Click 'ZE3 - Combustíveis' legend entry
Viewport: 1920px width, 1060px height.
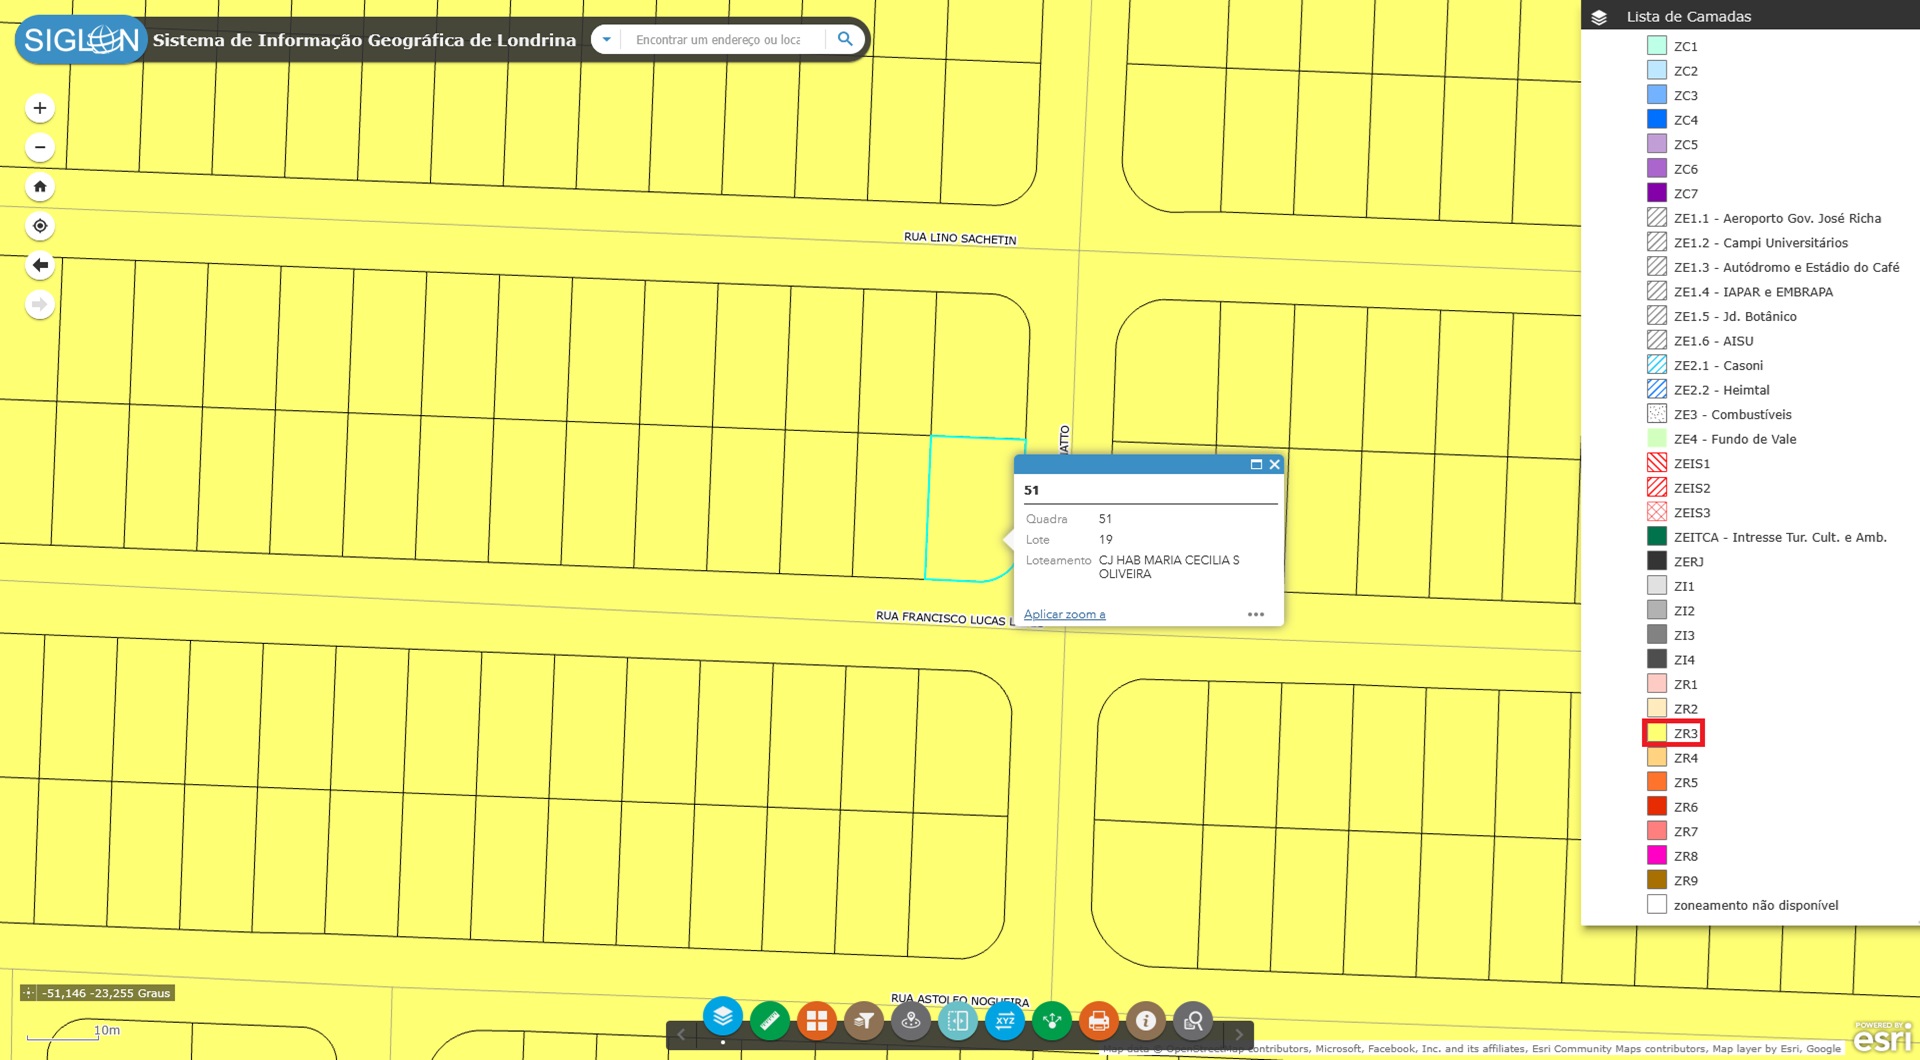pyautogui.click(x=1732, y=414)
